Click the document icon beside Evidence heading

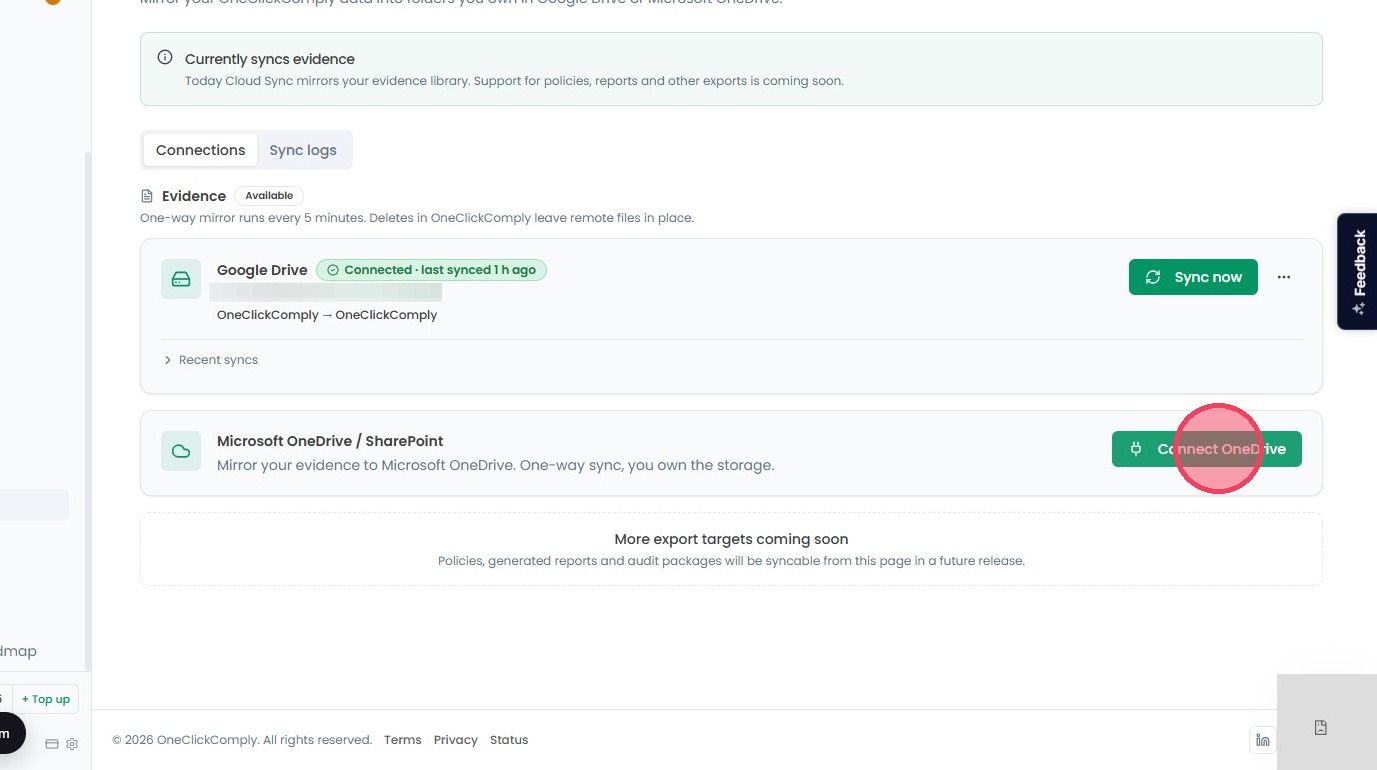point(147,196)
